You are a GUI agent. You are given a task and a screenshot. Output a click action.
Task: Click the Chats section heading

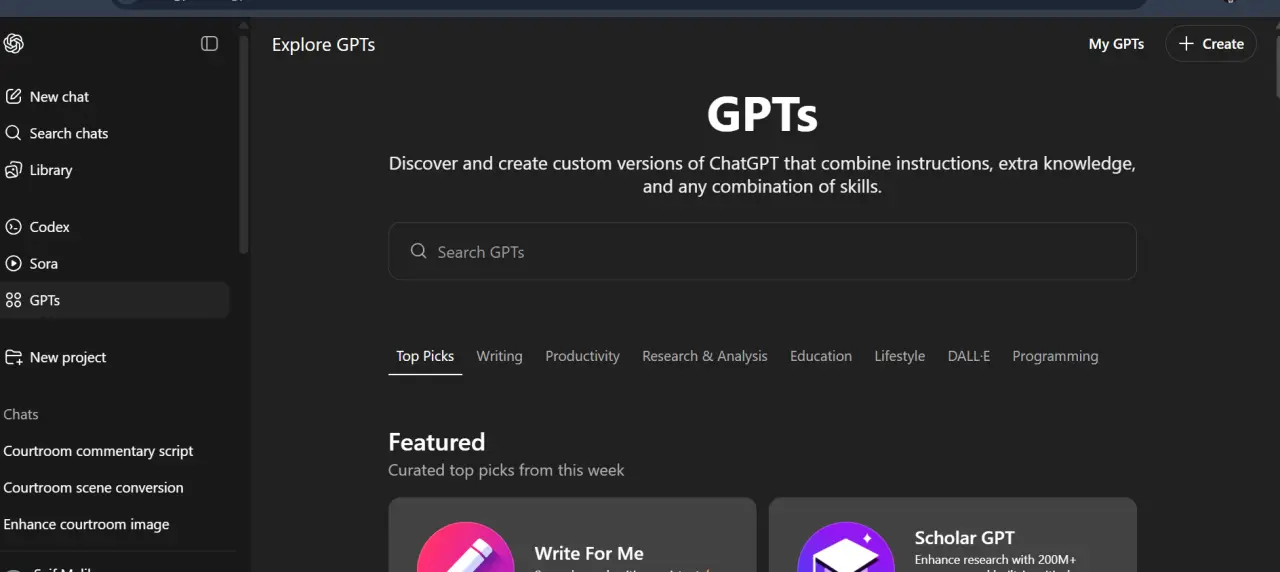coord(21,414)
